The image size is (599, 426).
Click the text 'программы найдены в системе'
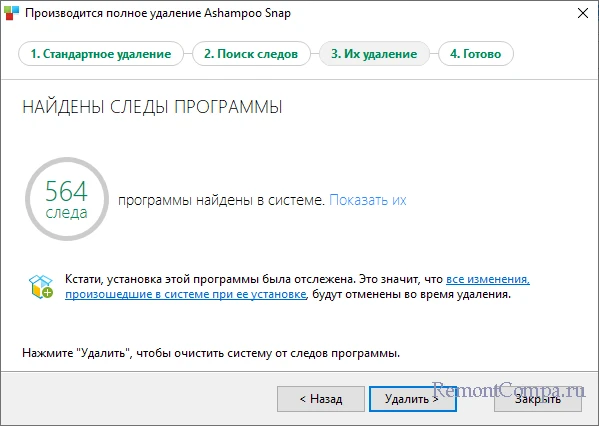click(221, 200)
